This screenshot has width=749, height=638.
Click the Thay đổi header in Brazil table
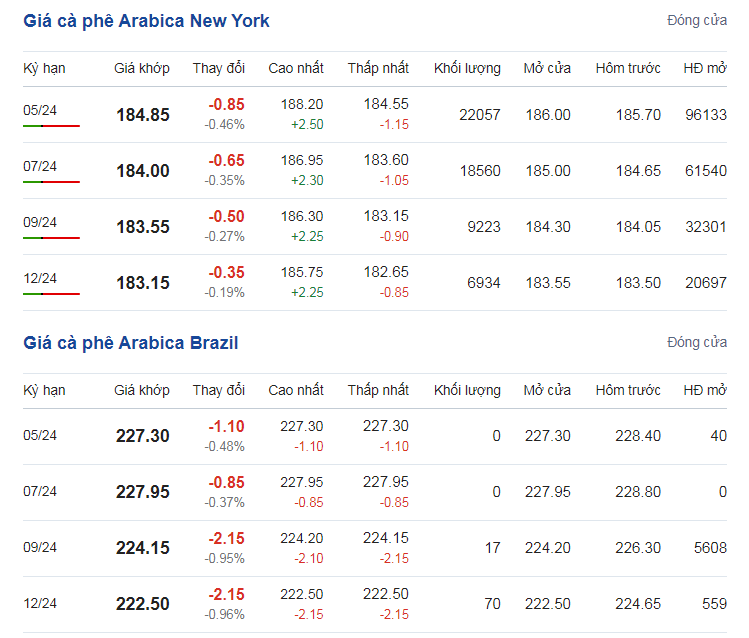(x=219, y=390)
